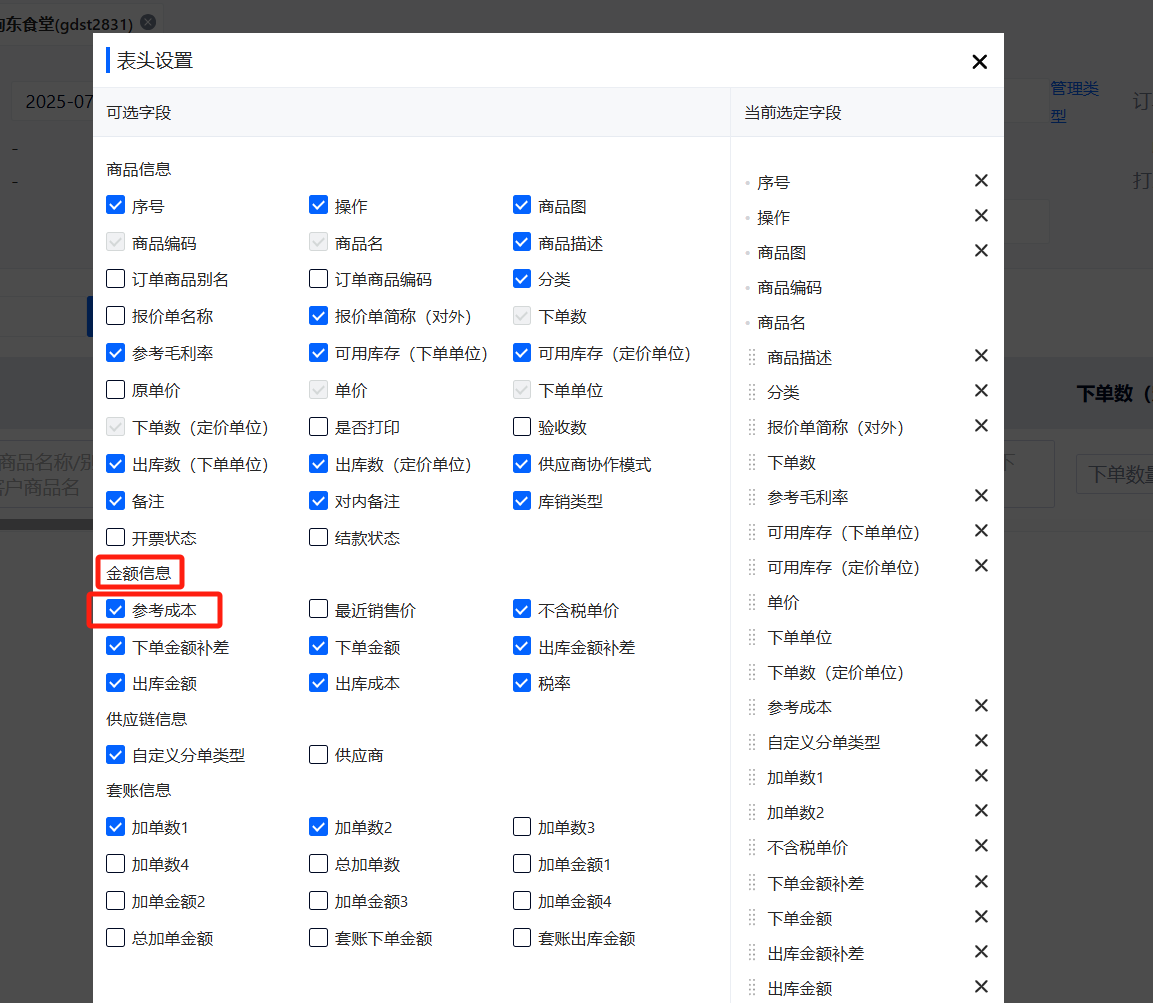Tick the 是否打印 checkbox
Image resolution: width=1153 pixels, height=1003 pixels.
click(x=318, y=426)
